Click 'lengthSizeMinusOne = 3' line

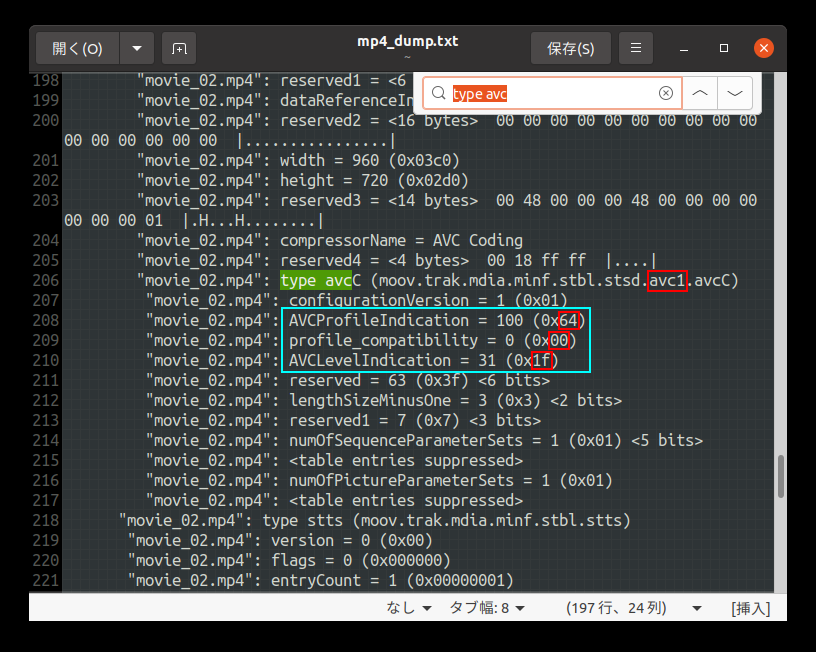(455, 401)
